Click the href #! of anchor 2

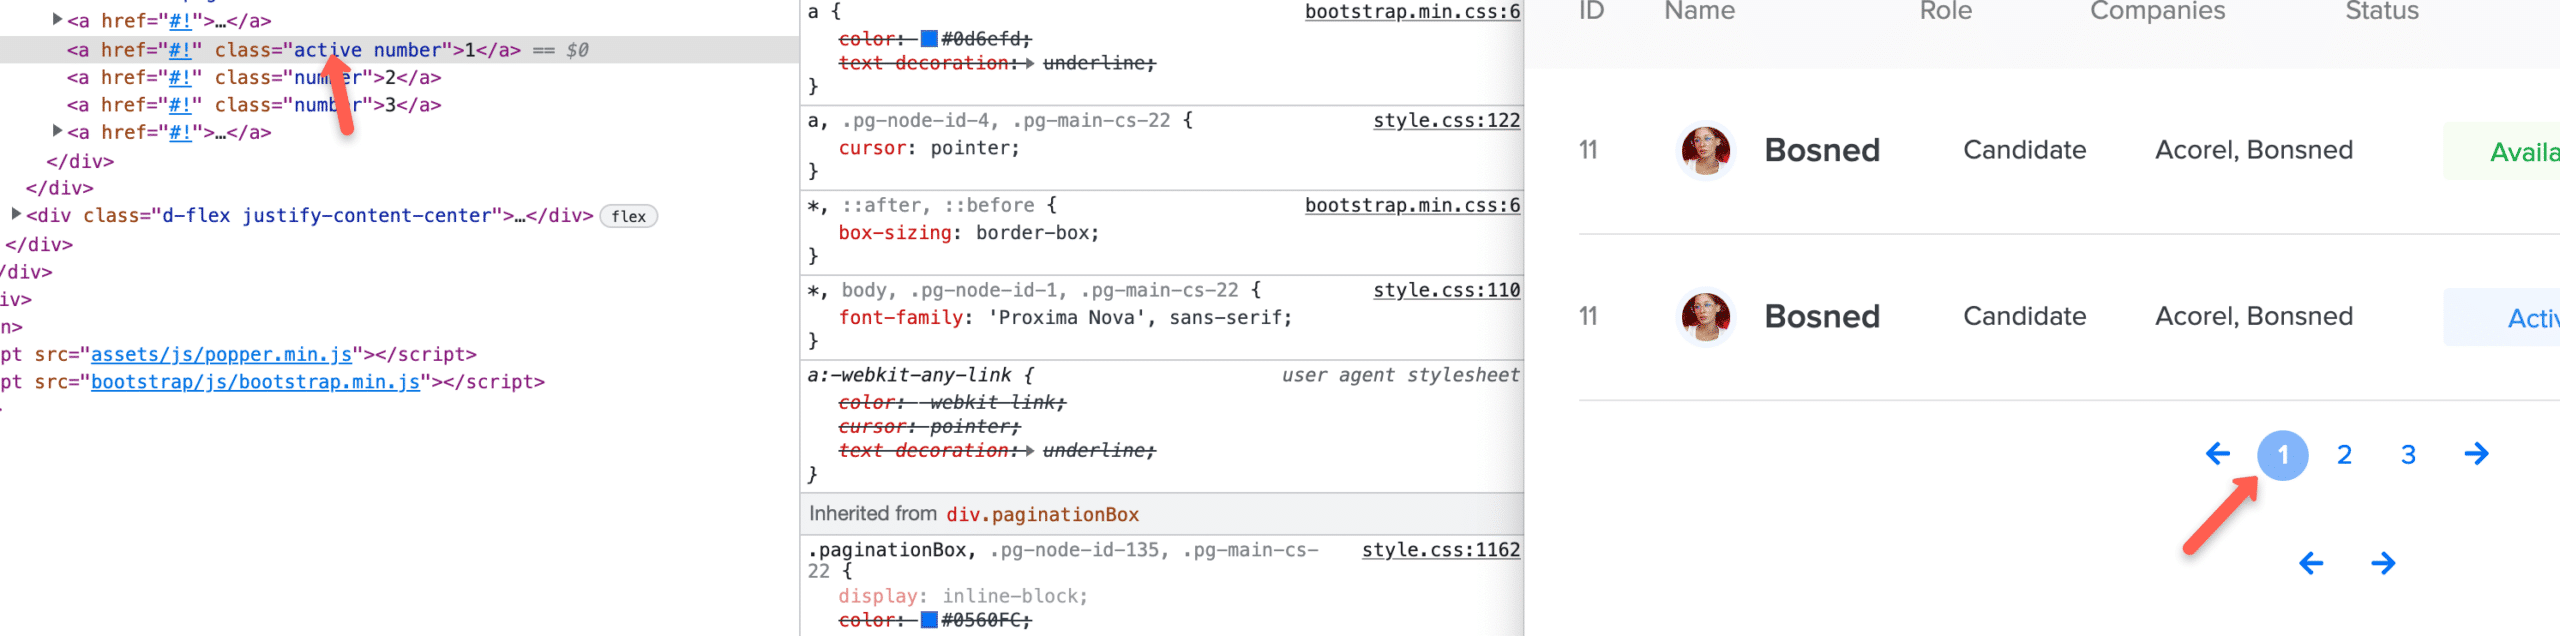click(x=180, y=77)
